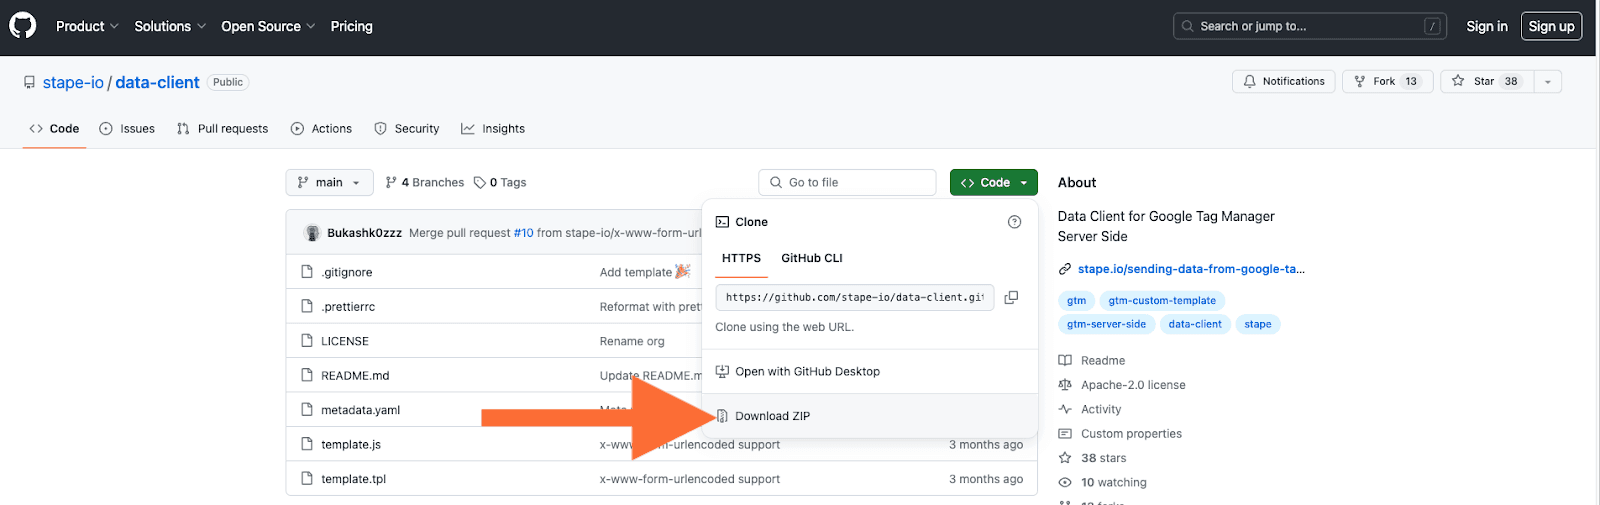Screen dimensions: 1600x505
Task: Focus the Search or jump to field
Action: pyautogui.click(x=1310, y=26)
